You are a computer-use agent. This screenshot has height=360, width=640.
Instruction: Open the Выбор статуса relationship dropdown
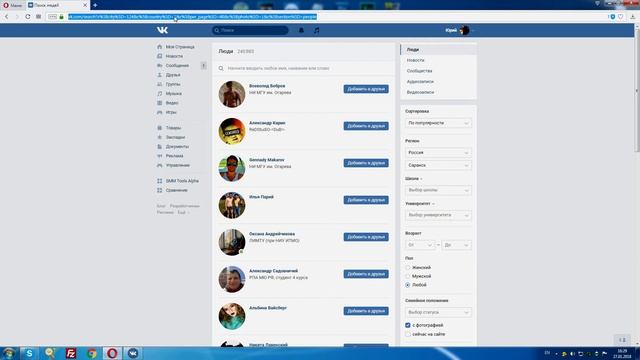click(x=438, y=312)
